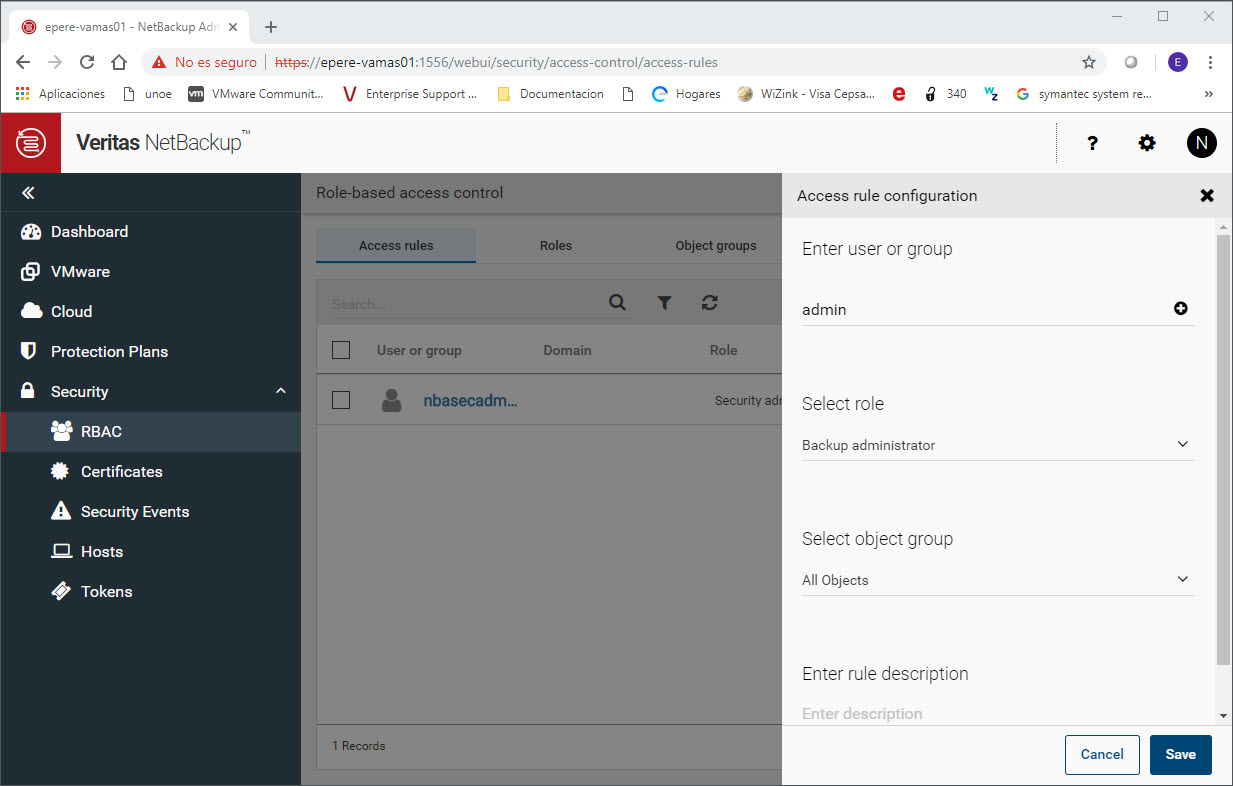Open the filter funnel icon

[664, 303]
